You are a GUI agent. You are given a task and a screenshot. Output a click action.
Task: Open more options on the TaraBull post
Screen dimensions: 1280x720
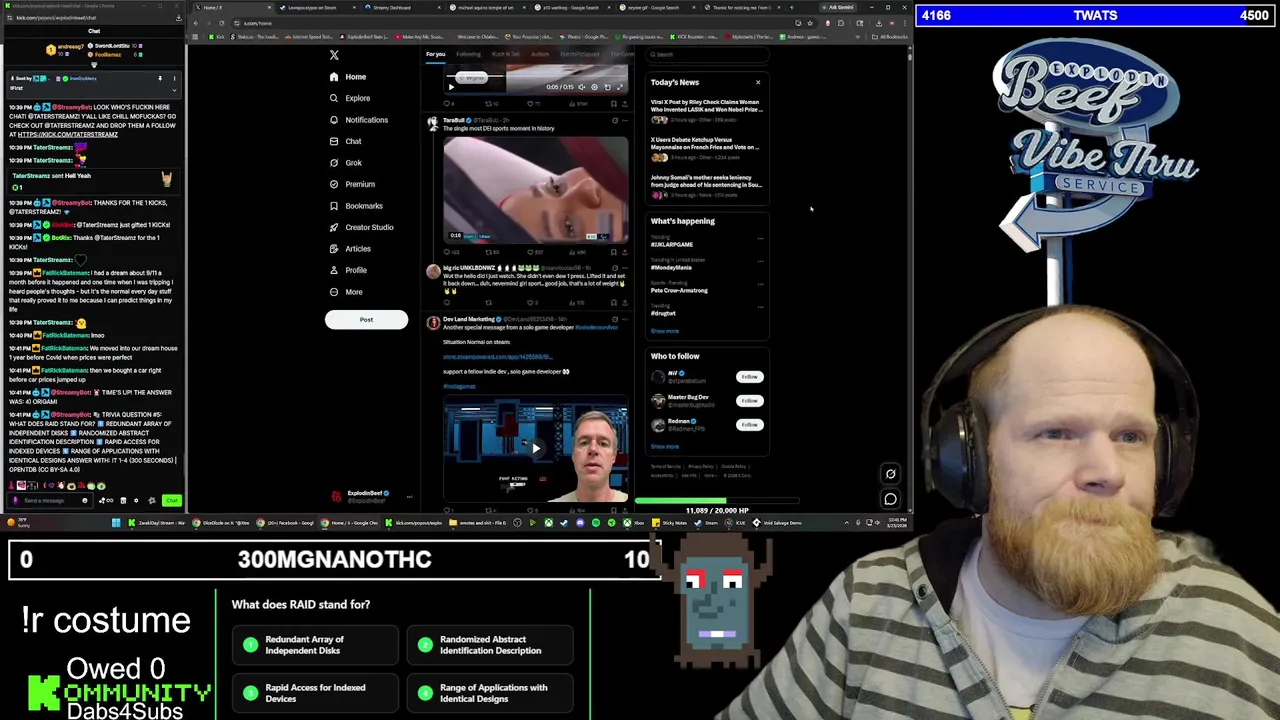625,120
